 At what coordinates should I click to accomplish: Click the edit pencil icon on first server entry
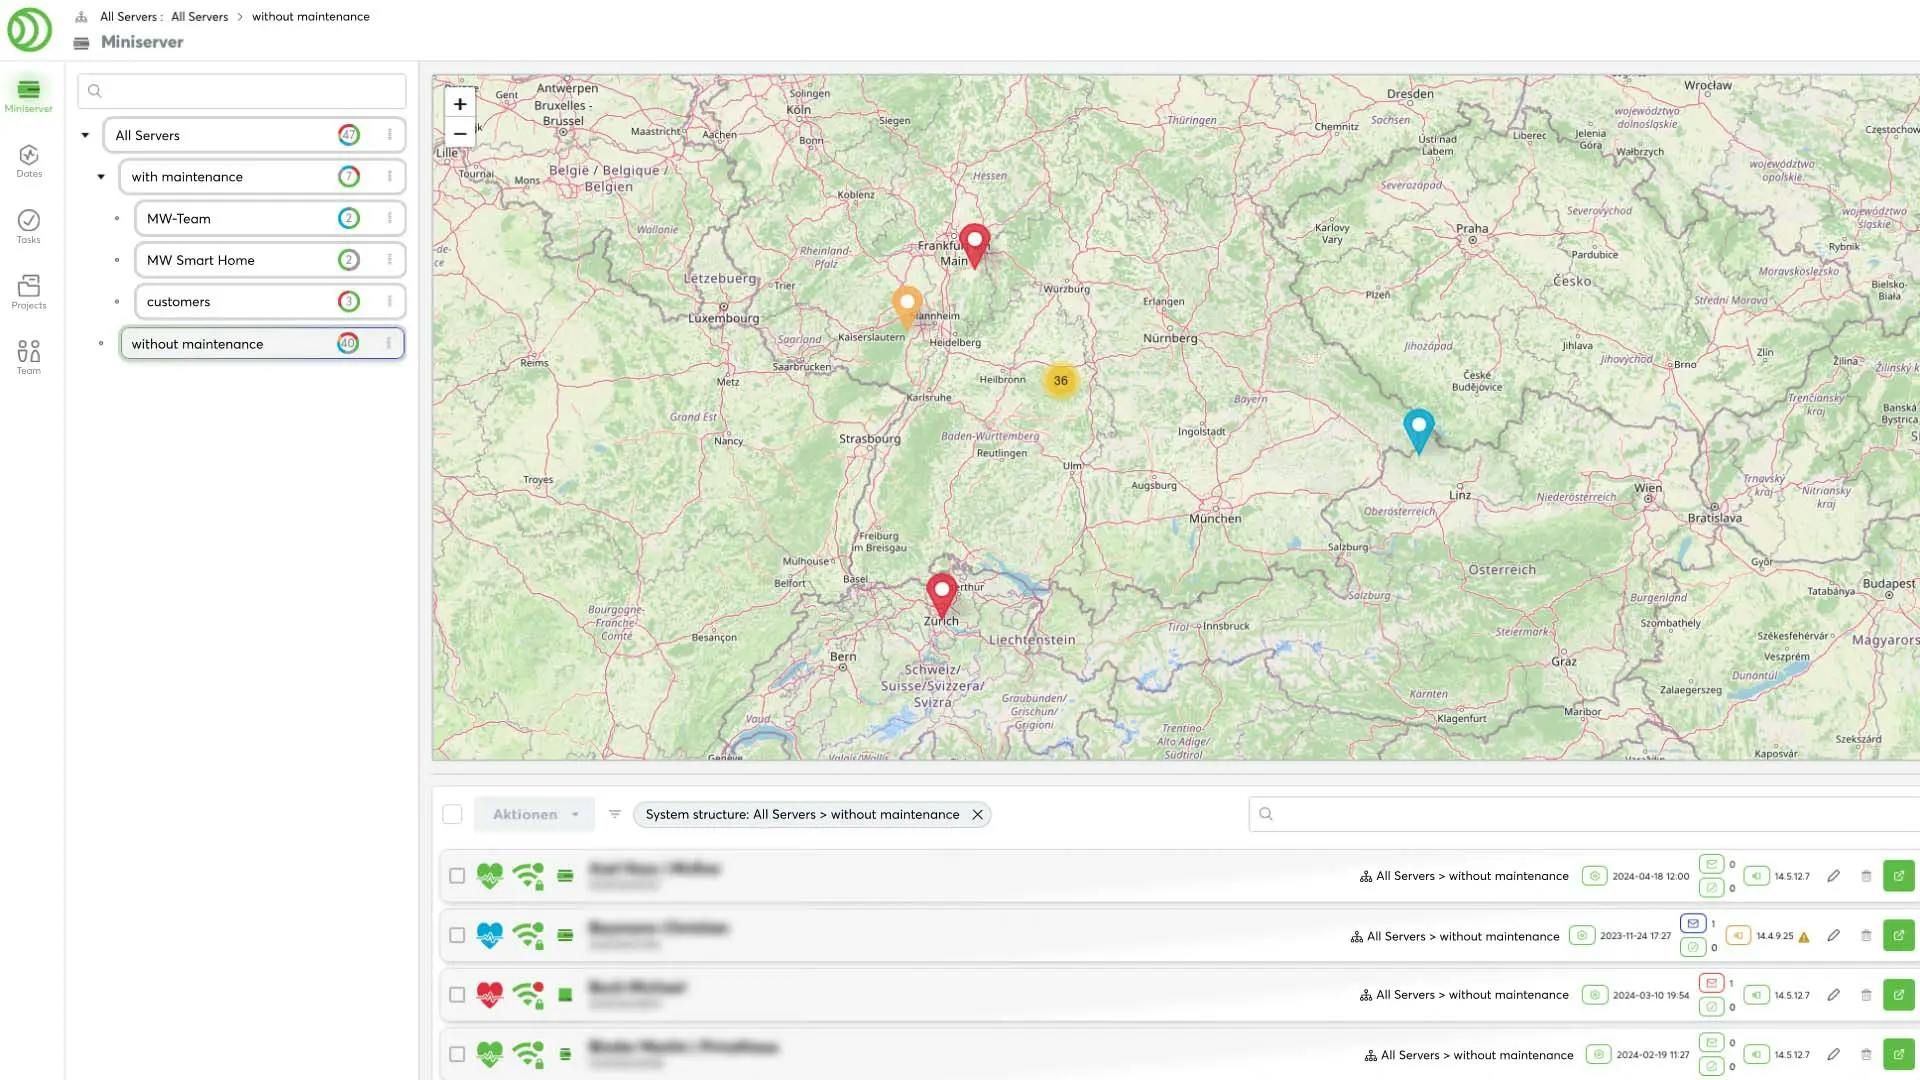(1834, 876)
